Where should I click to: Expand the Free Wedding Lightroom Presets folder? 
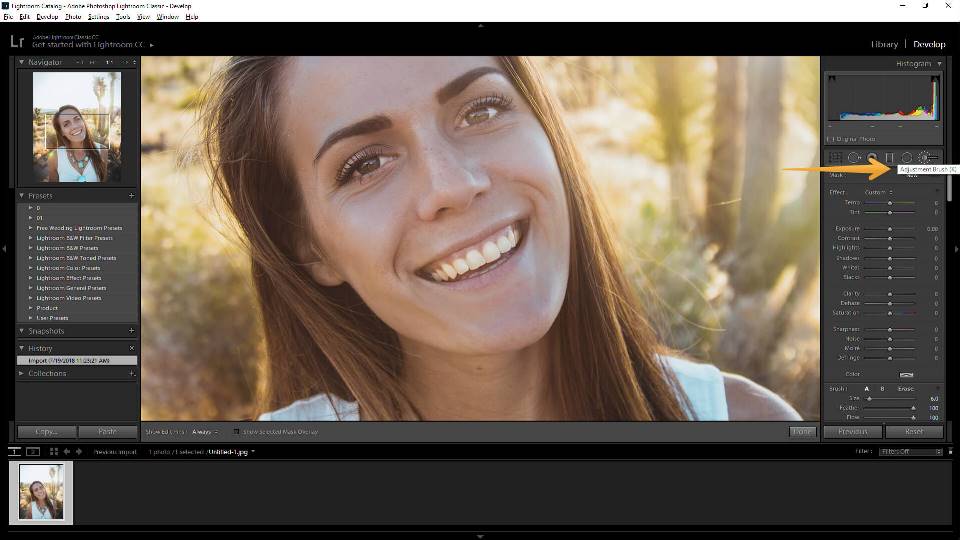[30, 228]
